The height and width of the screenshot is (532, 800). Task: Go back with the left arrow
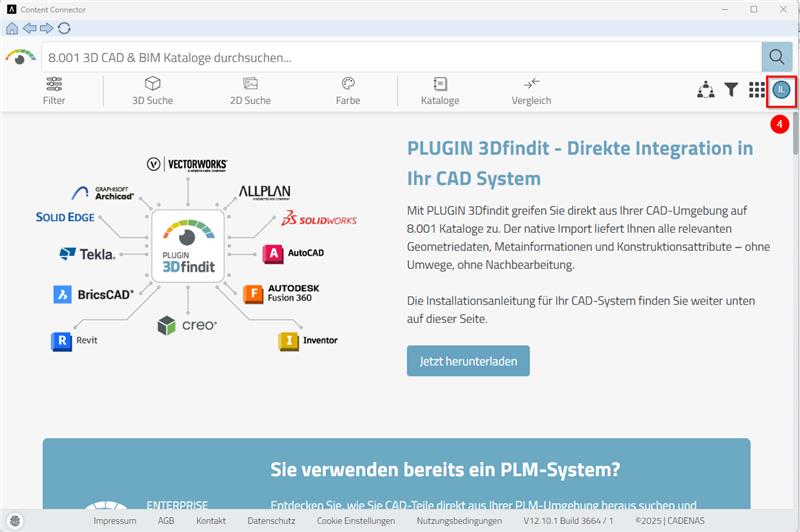click(x=29, y=28)
